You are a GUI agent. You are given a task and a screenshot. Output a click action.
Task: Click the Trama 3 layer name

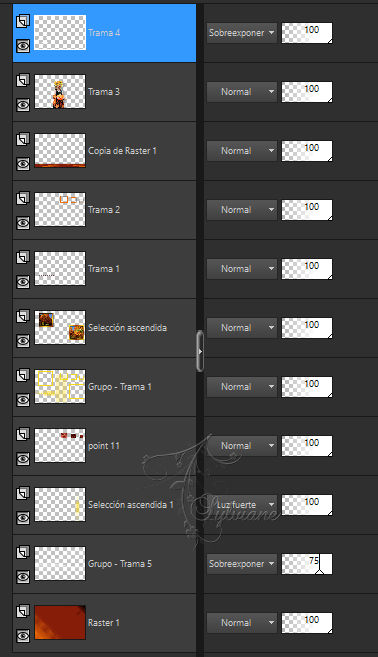pos(104,92)
